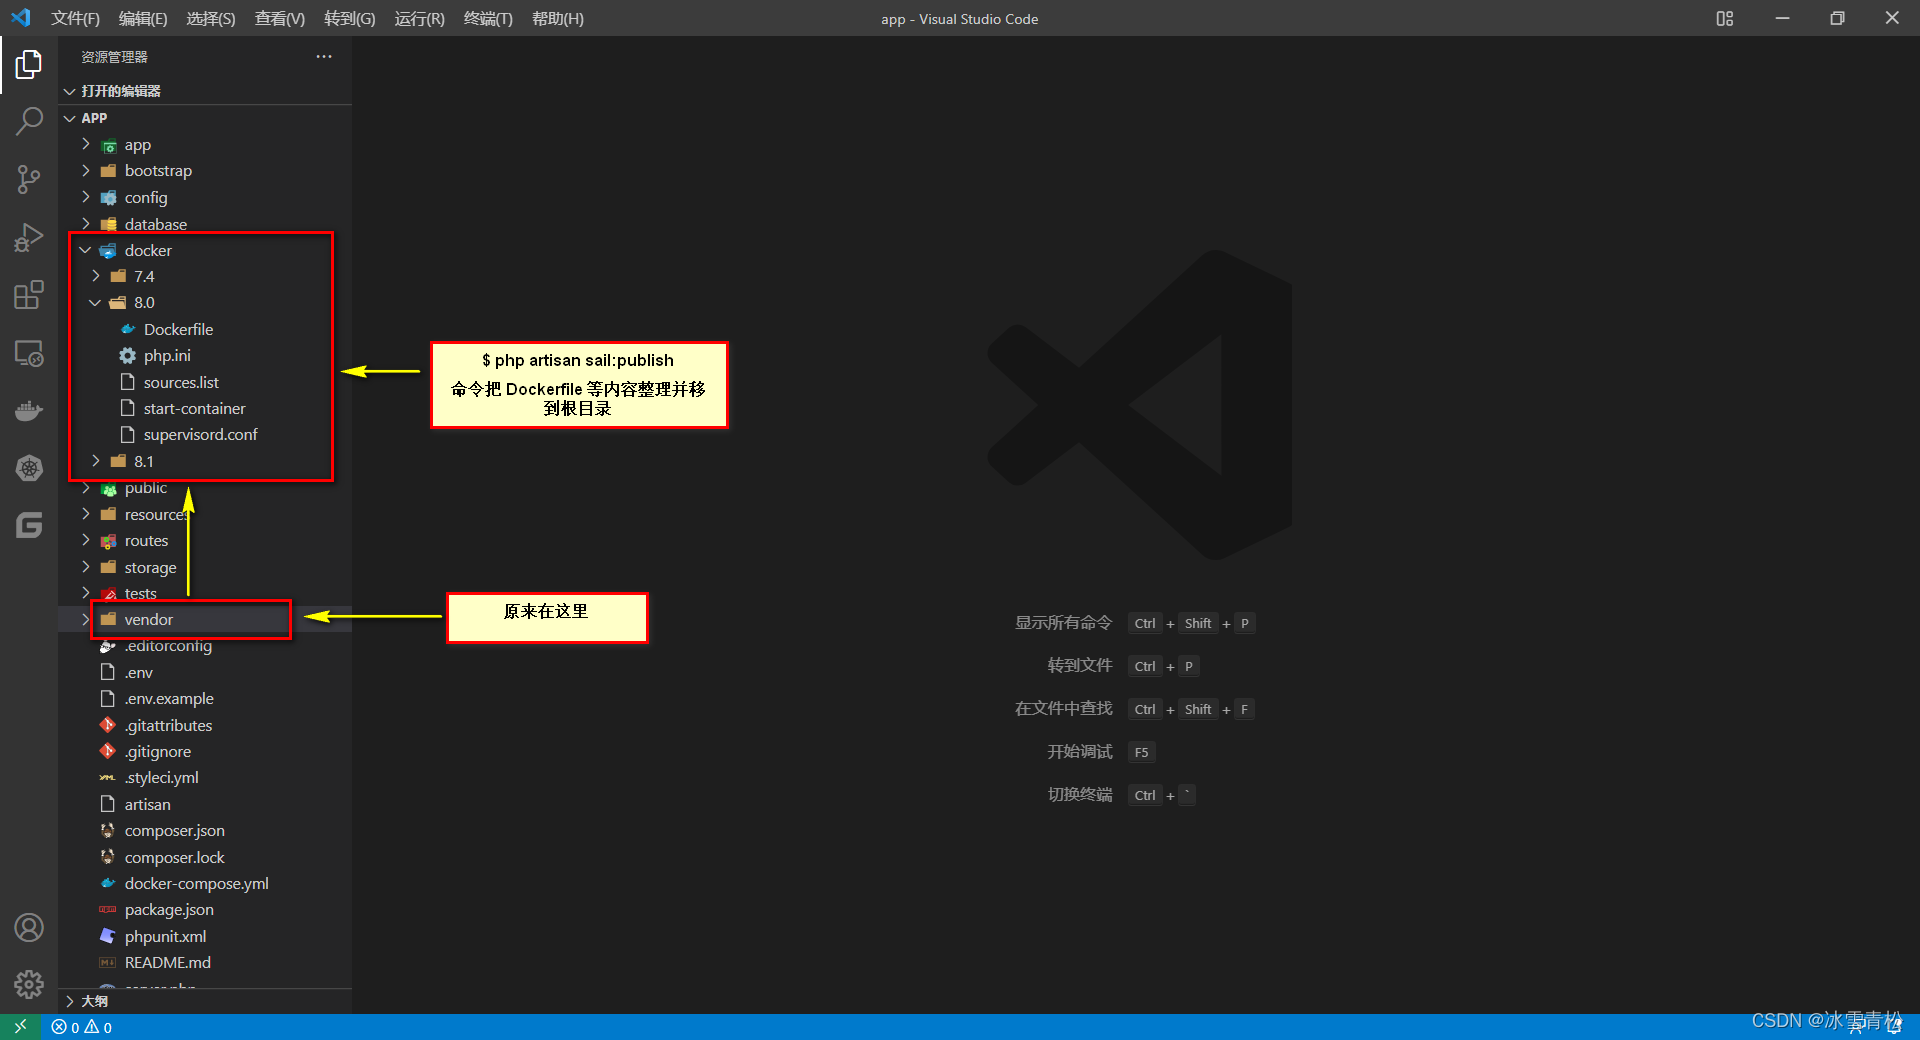
Task: Open phpunit.xml file
Action: 165,937
